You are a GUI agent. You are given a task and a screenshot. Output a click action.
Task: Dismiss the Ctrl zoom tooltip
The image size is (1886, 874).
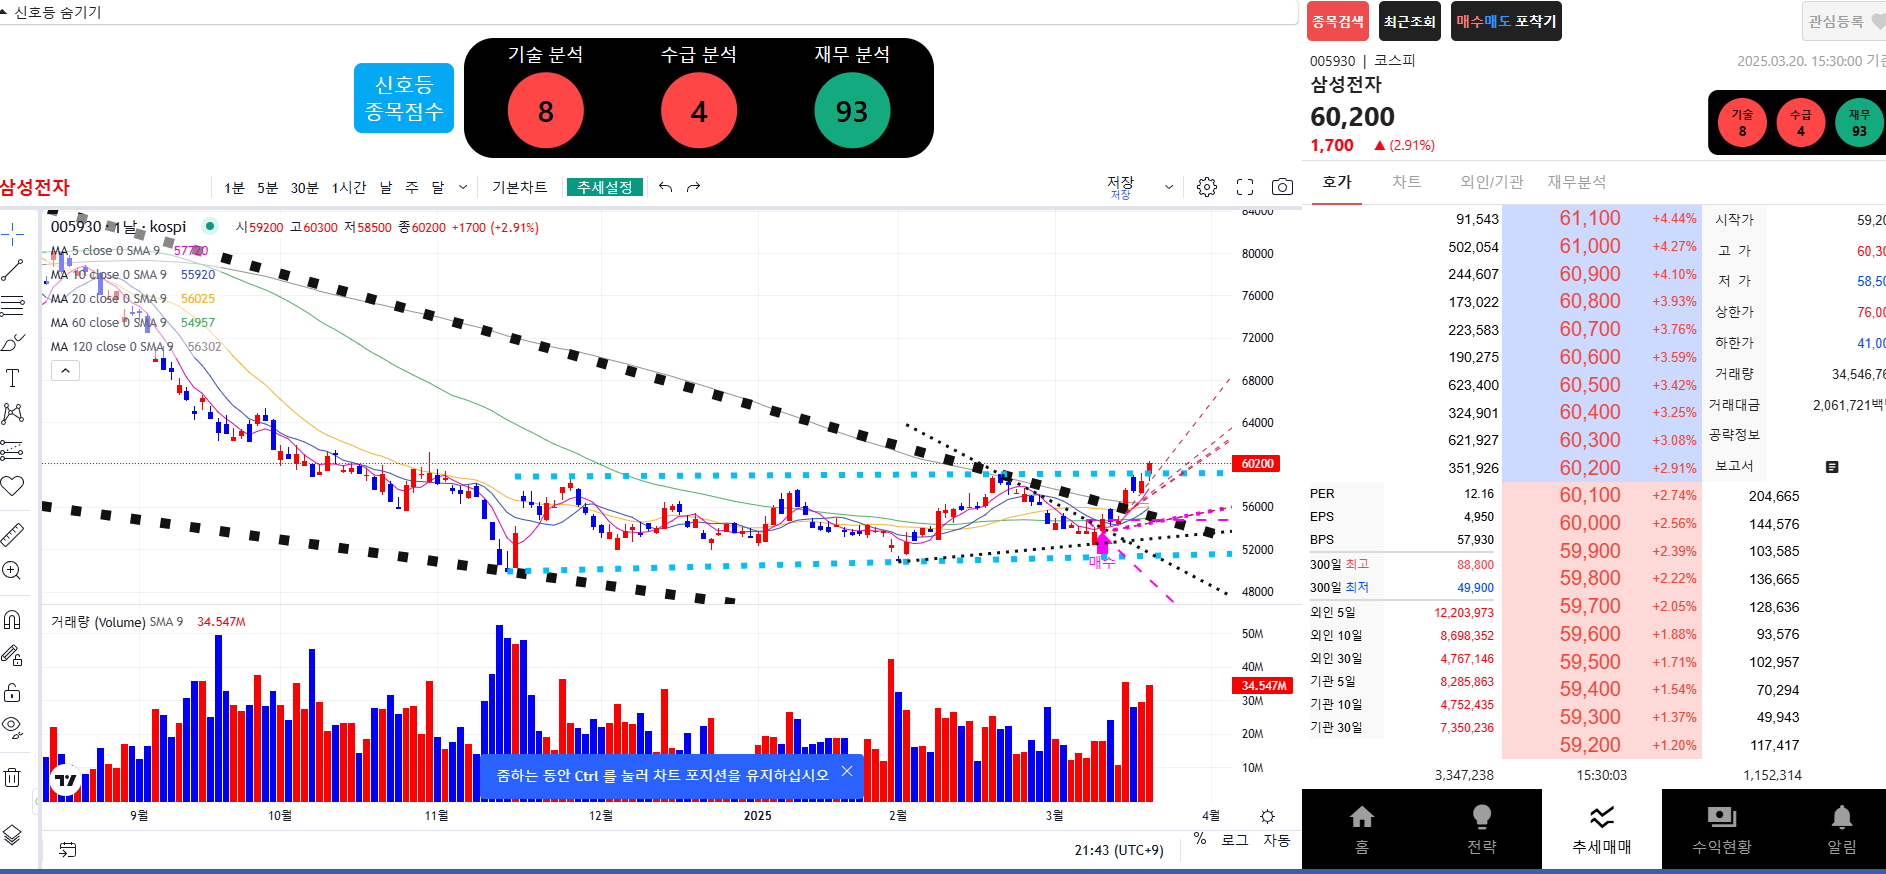click(x=847, y=771)
